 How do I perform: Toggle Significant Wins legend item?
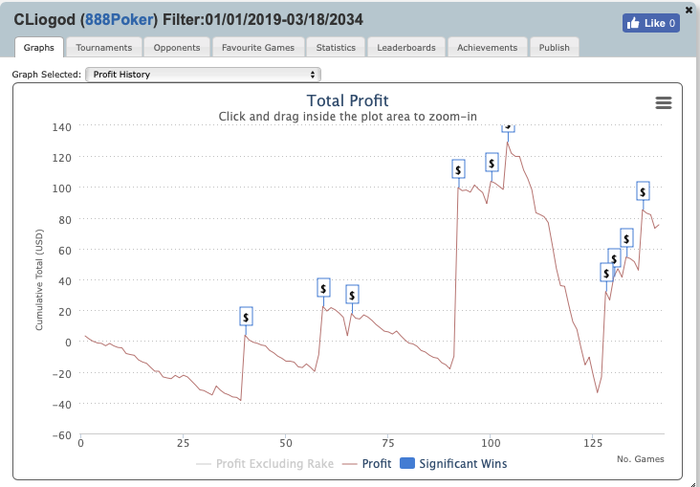click(x=454, y=464)
